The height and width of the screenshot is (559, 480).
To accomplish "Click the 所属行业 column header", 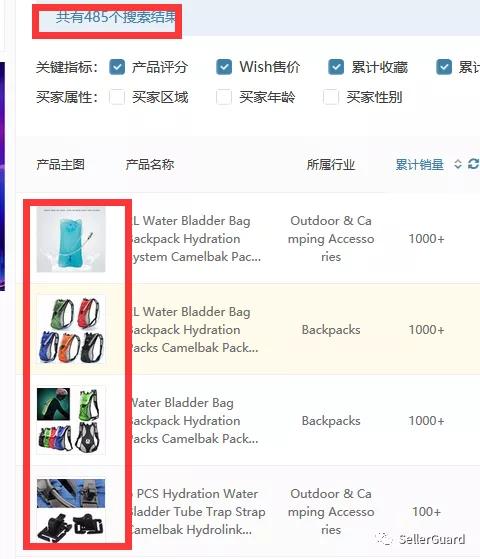I will click(x=331, y=164).
